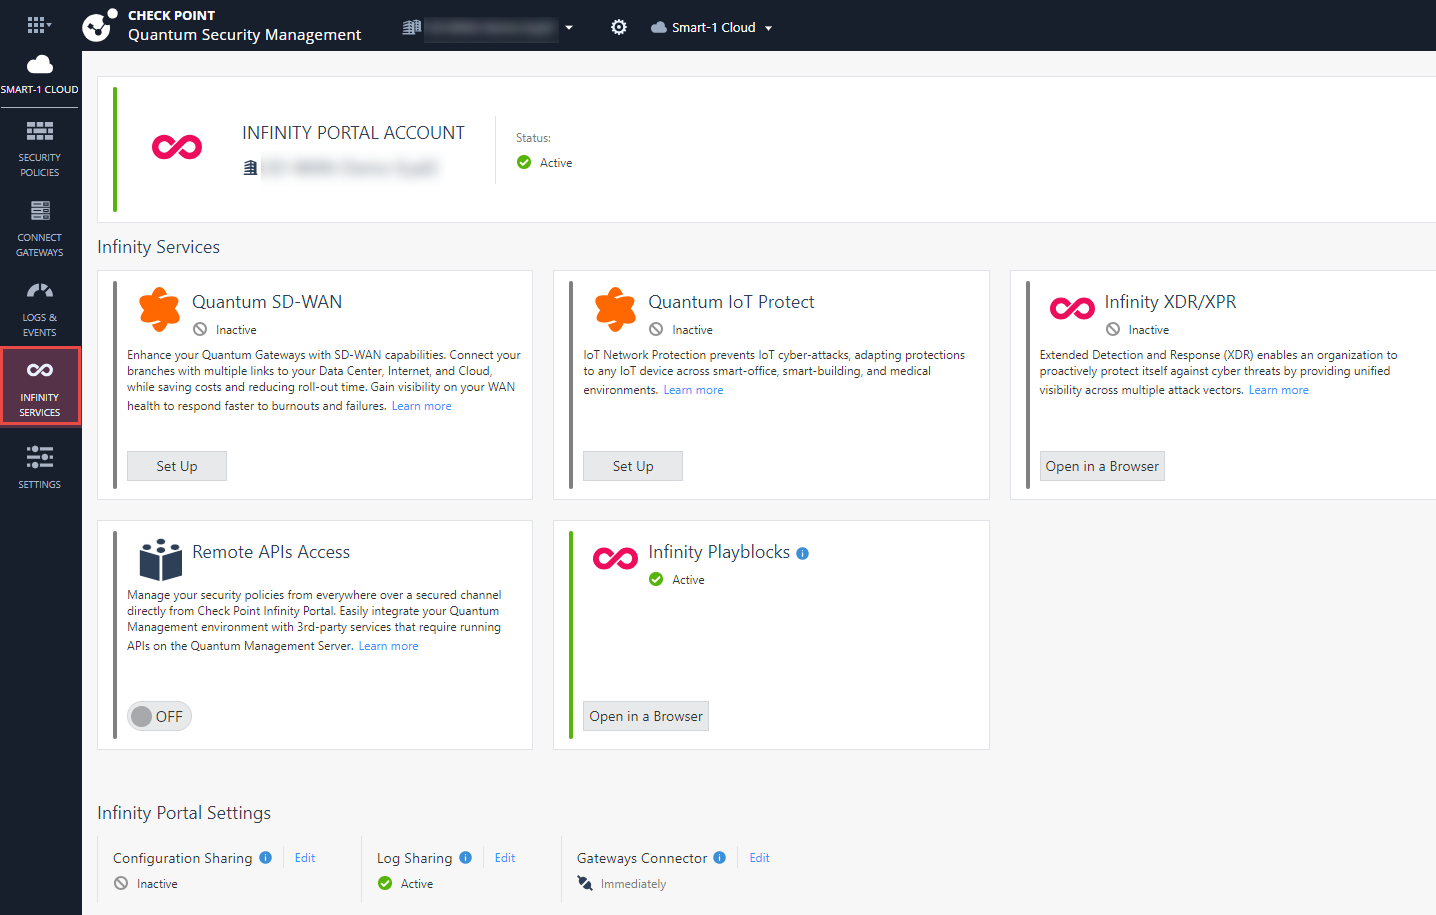Open Connect Gateways in the sidebar
Viewport: 1436px width, 915px height.
click(40, 229)
